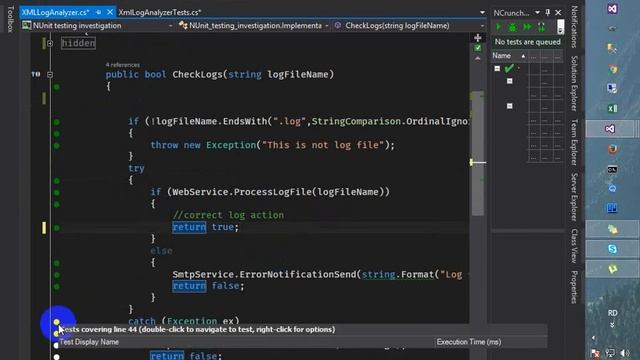Click green check indicator above editor scrollbar
640x360 pixels.
point(478,48)
